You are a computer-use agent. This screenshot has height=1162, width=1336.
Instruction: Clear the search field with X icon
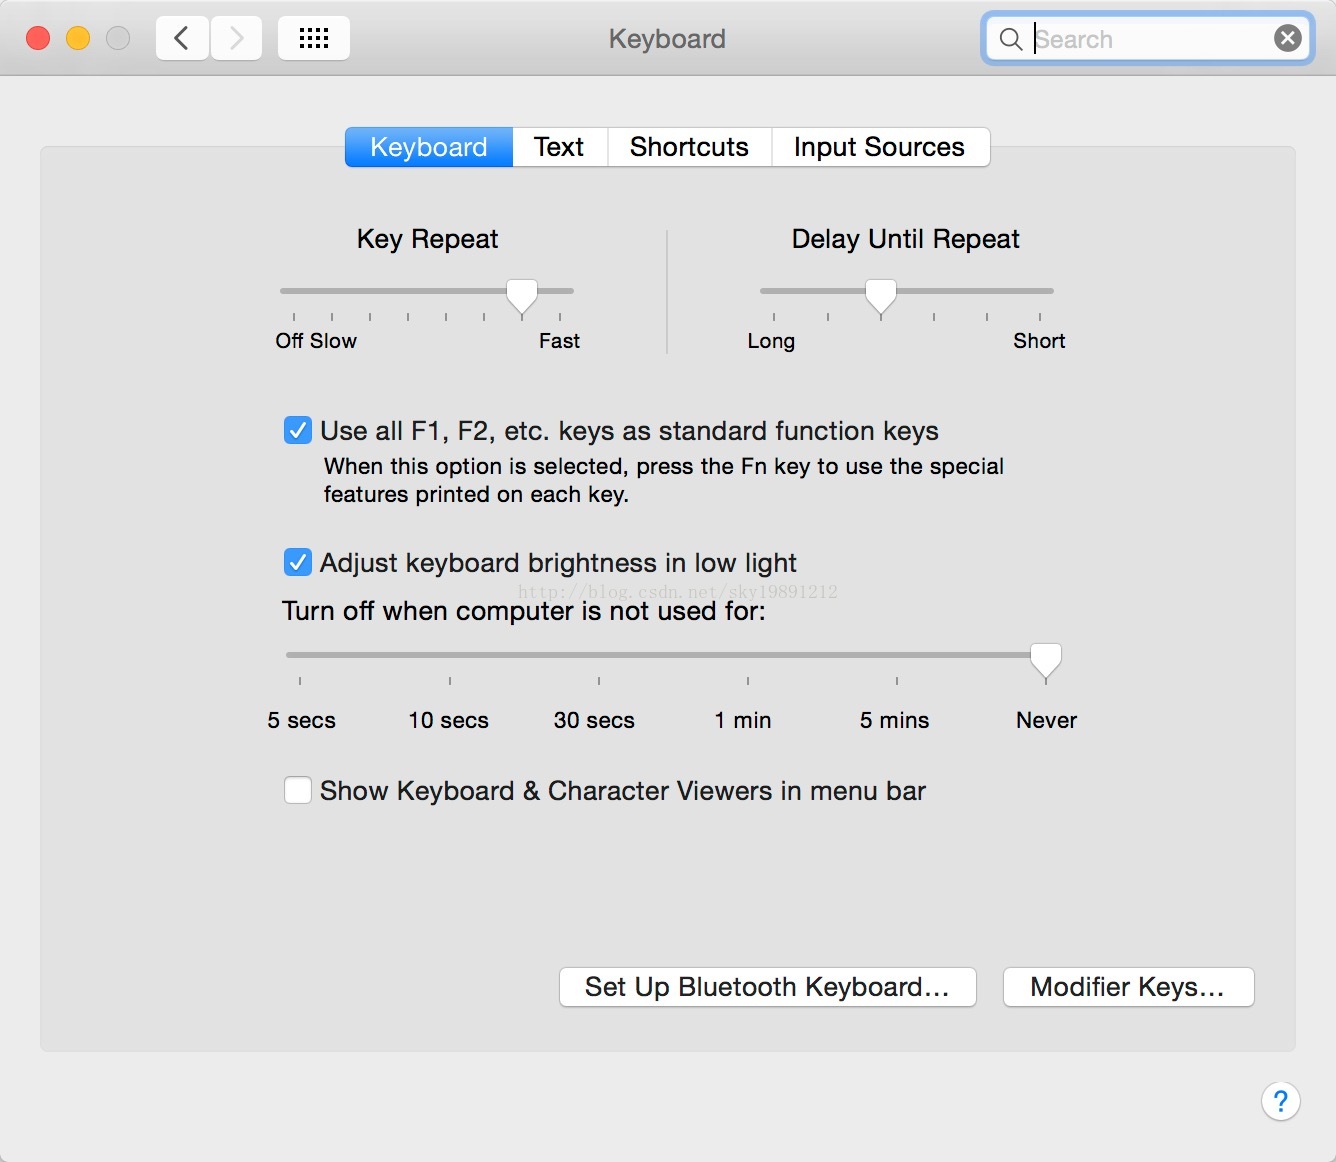tap(1288, 39)
